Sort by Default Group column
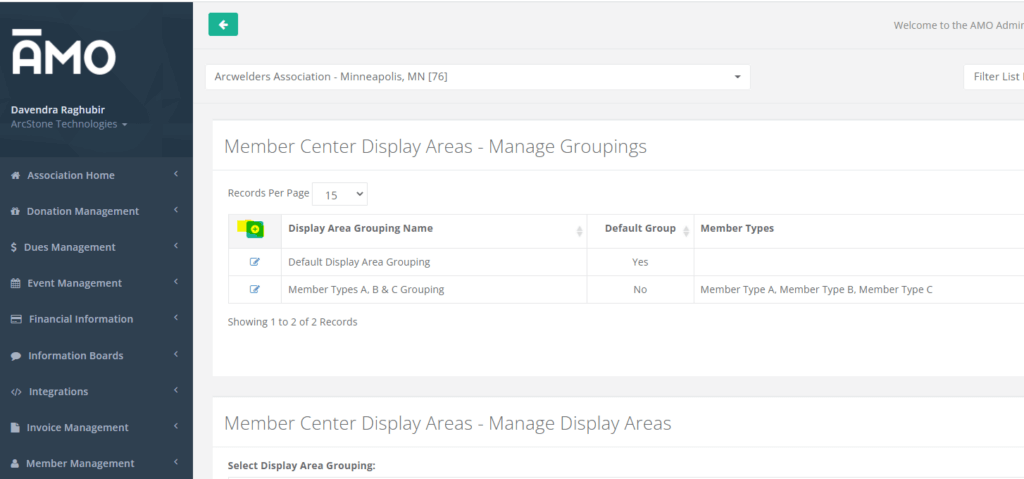1024x479 pixels. point(640,229)
